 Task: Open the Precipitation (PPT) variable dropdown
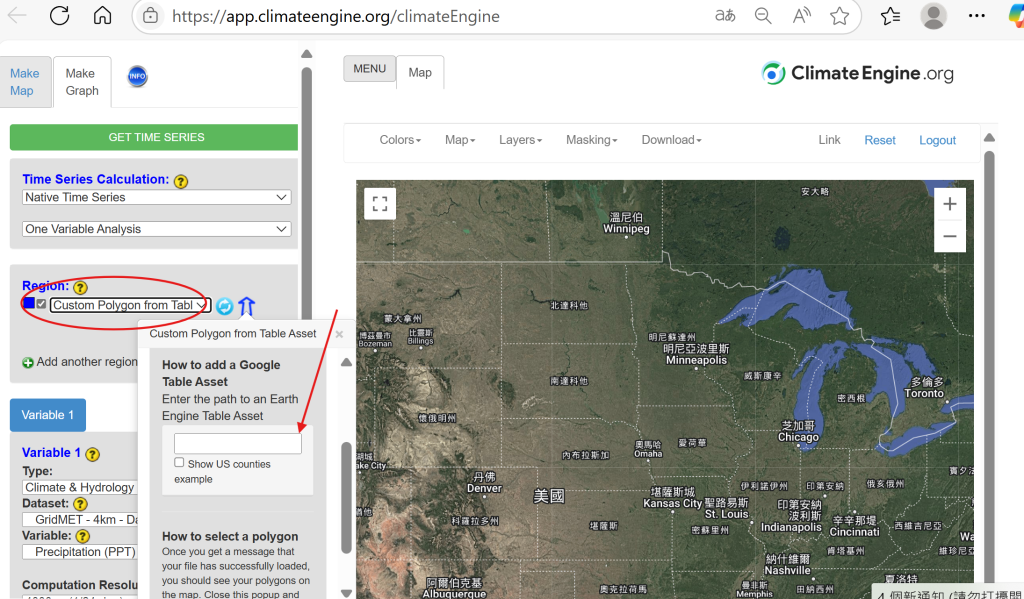pos(80,552)
